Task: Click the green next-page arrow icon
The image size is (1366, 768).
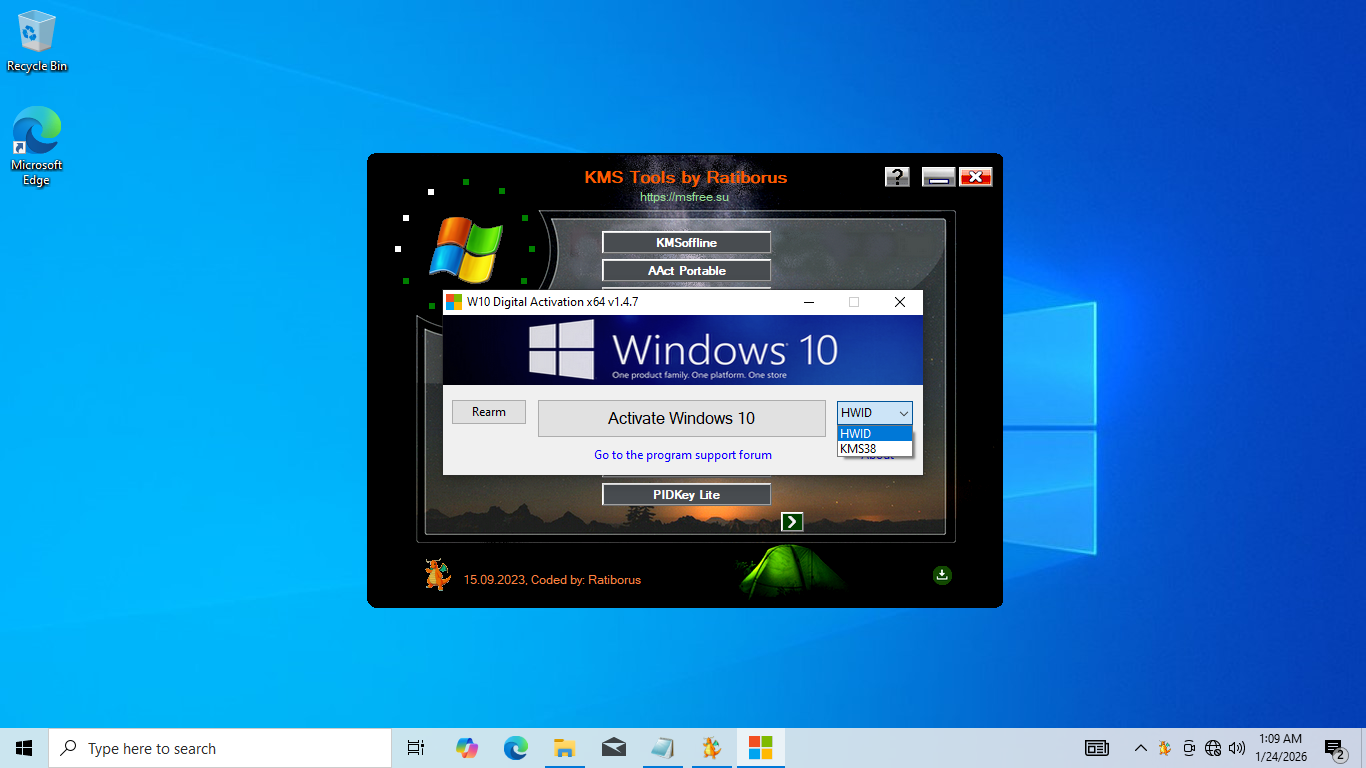Action: (792, 521)
